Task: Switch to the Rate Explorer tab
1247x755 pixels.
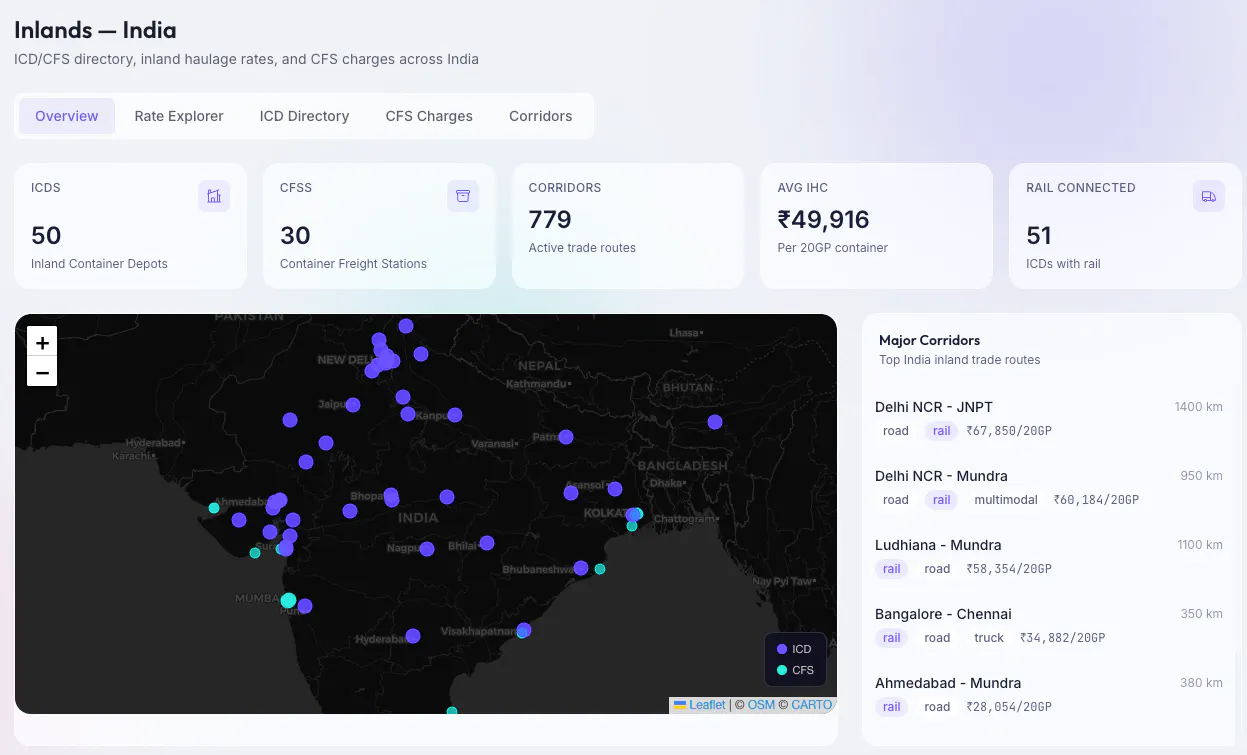Action: (179, 116)
